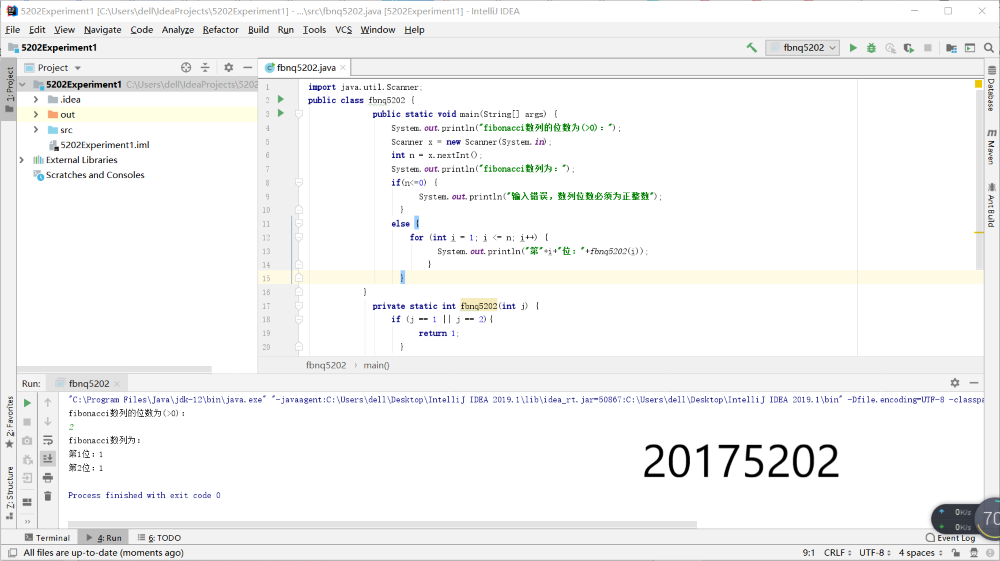This screenshot has width=1000, height=561.
Task: Expand the External Libraries node
Action: click(22, 160)
